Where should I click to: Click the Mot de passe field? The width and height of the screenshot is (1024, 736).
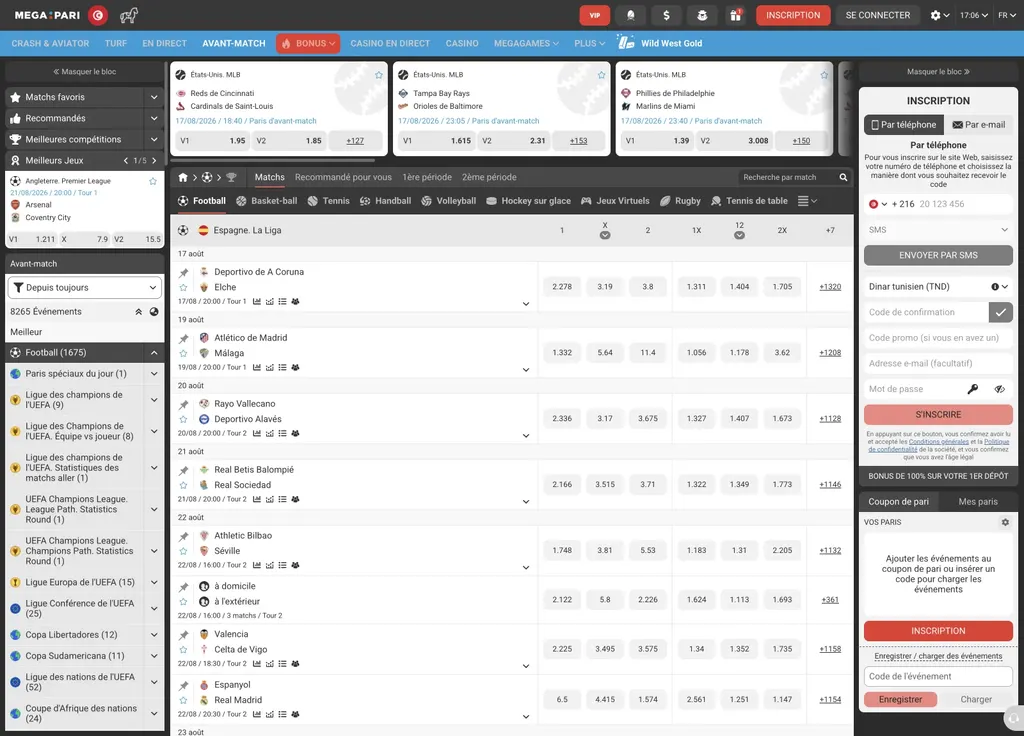[914, 389]
